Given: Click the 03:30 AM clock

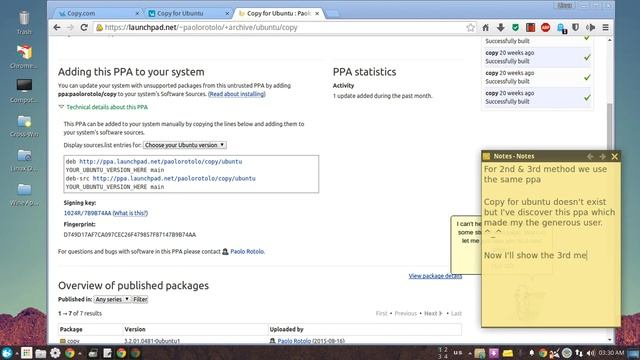Looking at the screenshot, I should click(x=611, y=353).
